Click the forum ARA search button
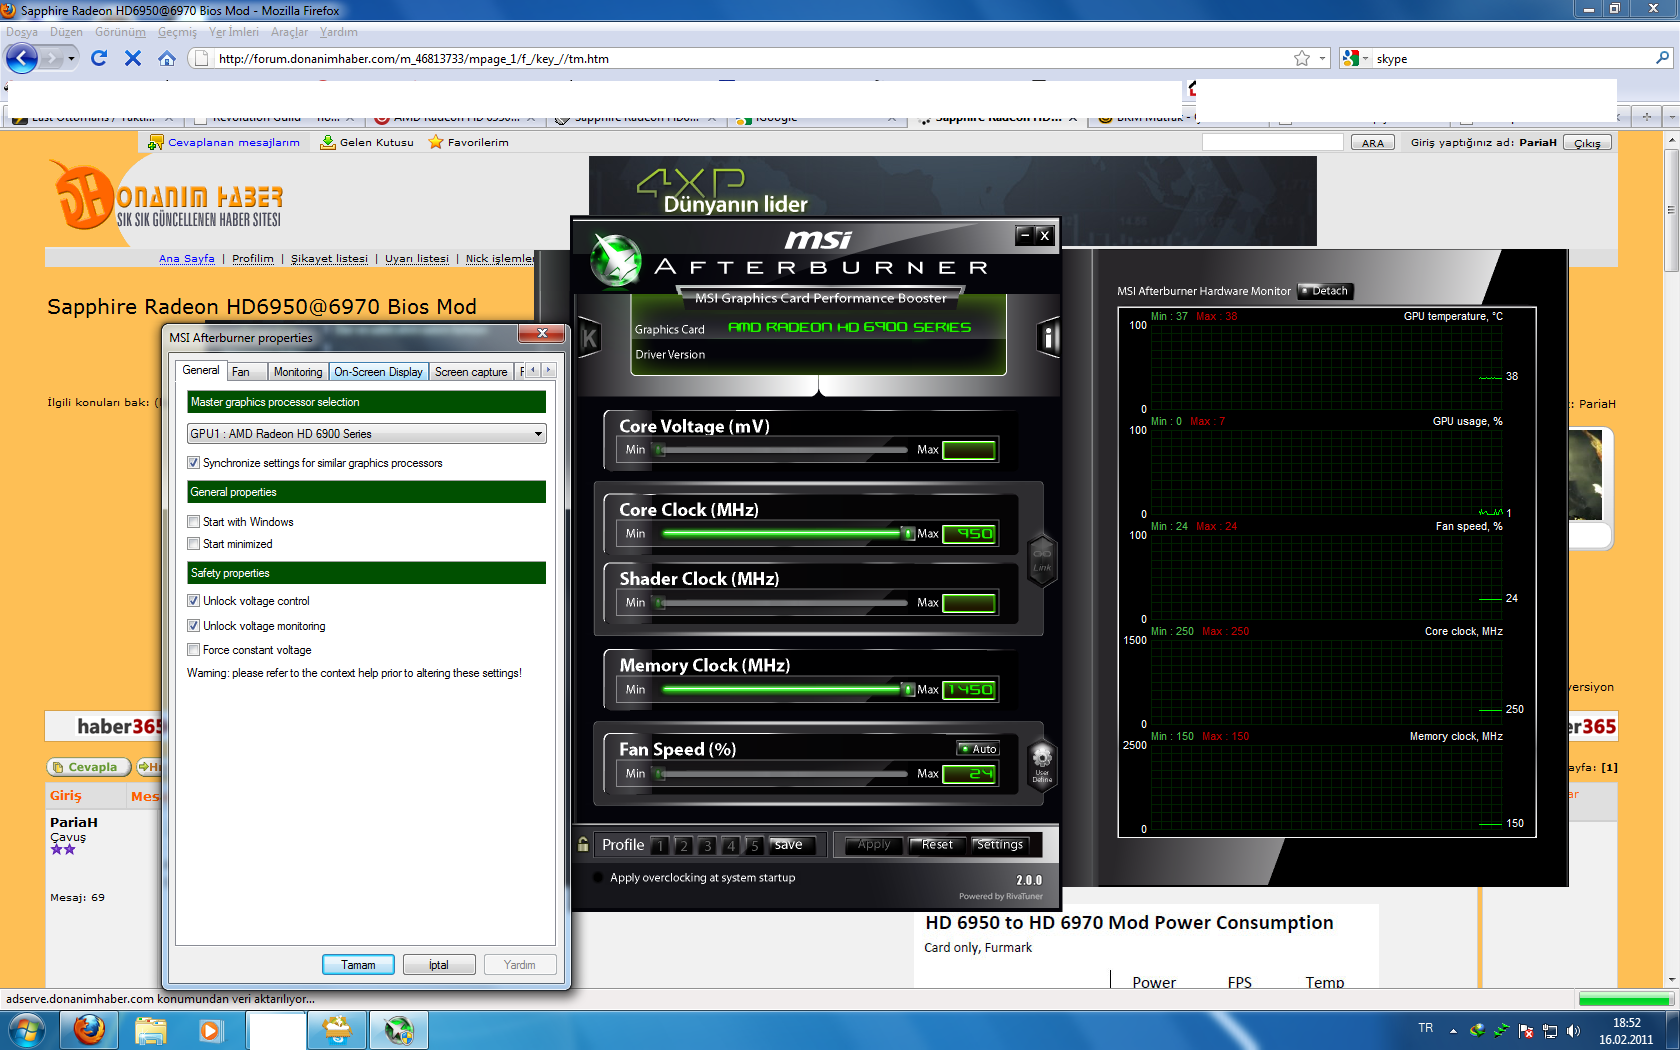The image size is (1680, 1050). pos(1373,142)
